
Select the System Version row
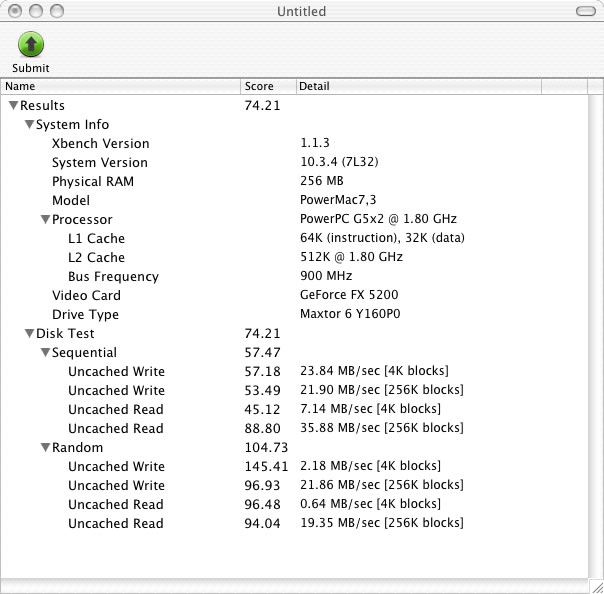click(294, 162)
